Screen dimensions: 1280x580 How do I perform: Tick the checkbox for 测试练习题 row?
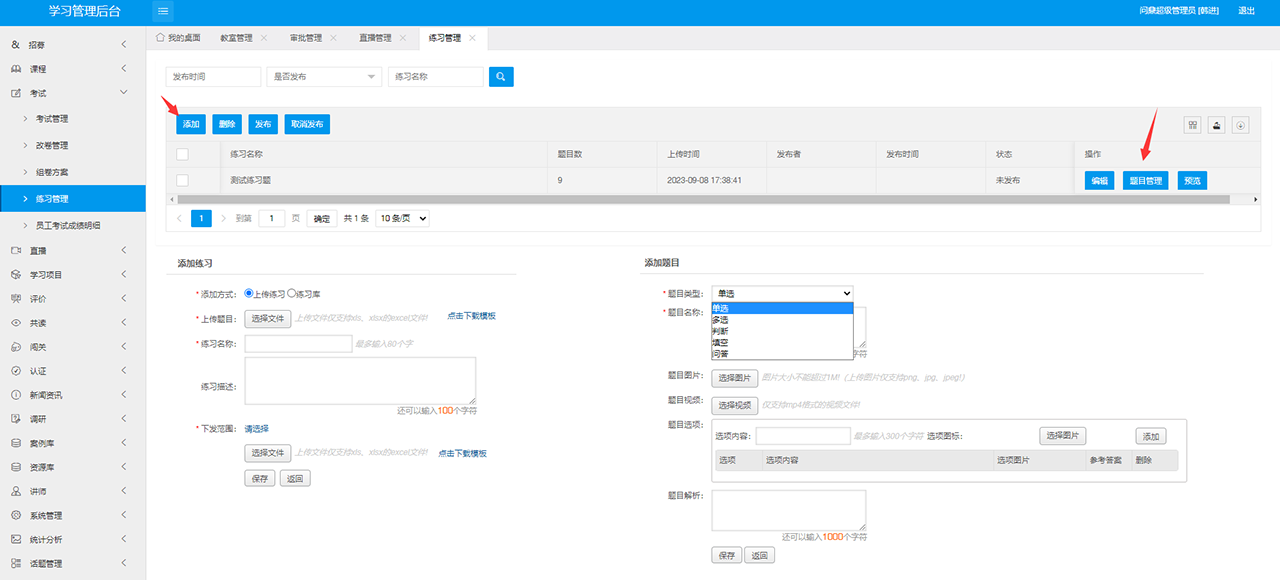(182, 180)
